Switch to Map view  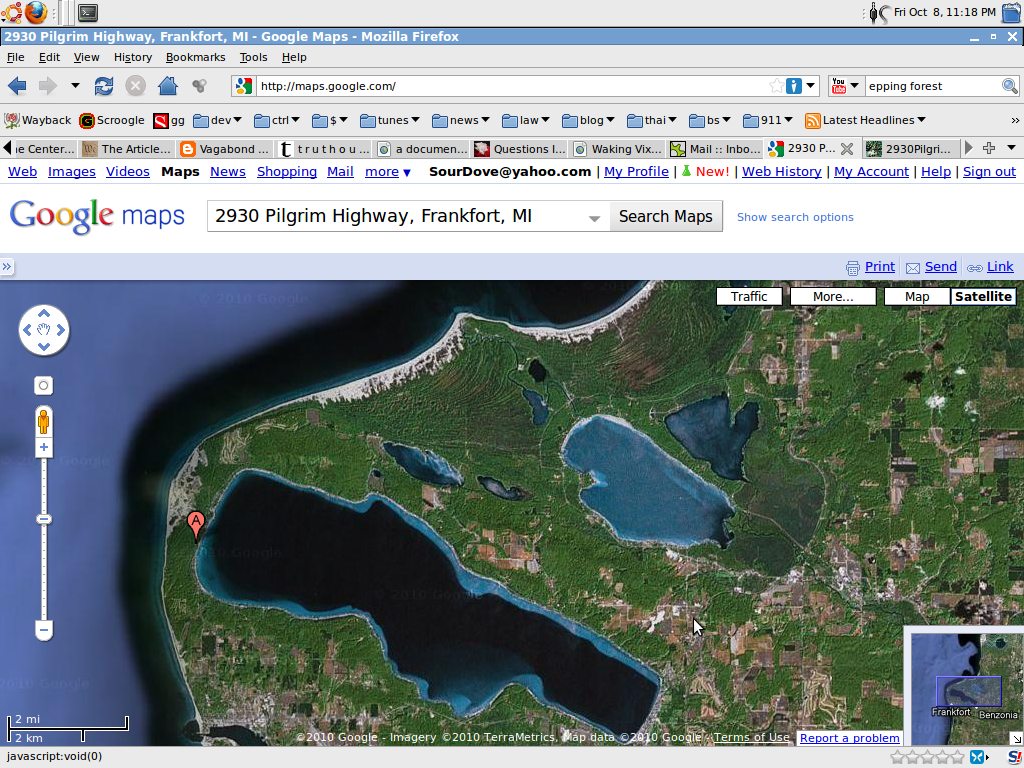tap(917, 297)
